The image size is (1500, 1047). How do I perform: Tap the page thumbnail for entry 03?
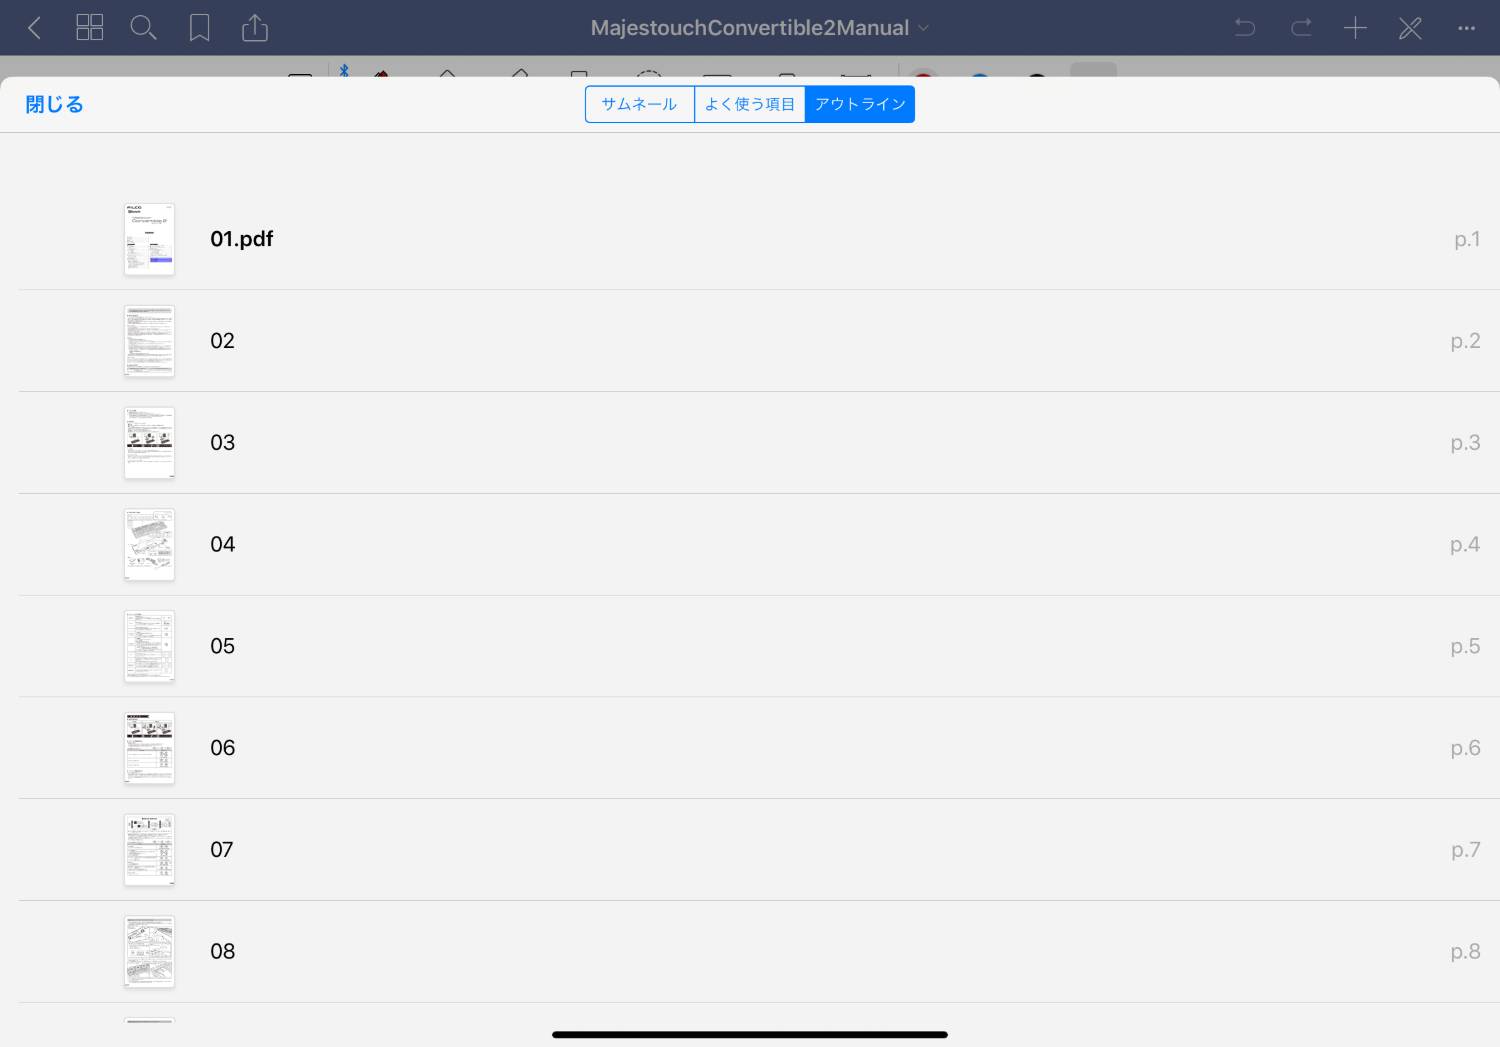click(x=149, y=443)
